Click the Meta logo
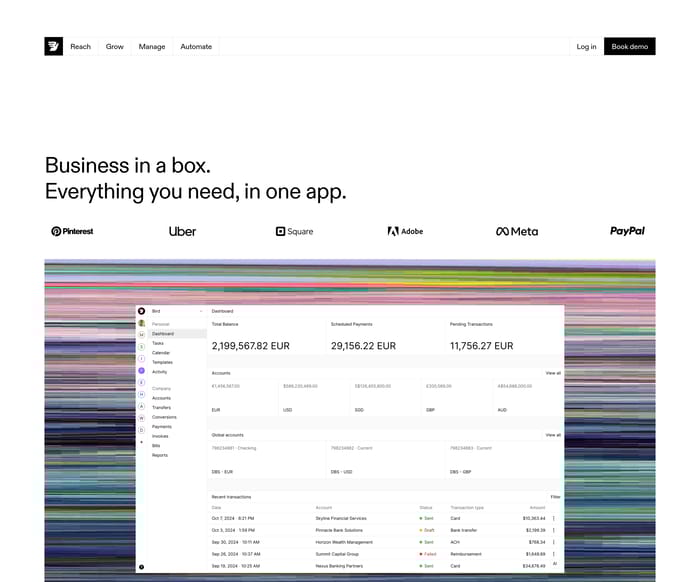The image size is (700, 582). coord(517,231)
